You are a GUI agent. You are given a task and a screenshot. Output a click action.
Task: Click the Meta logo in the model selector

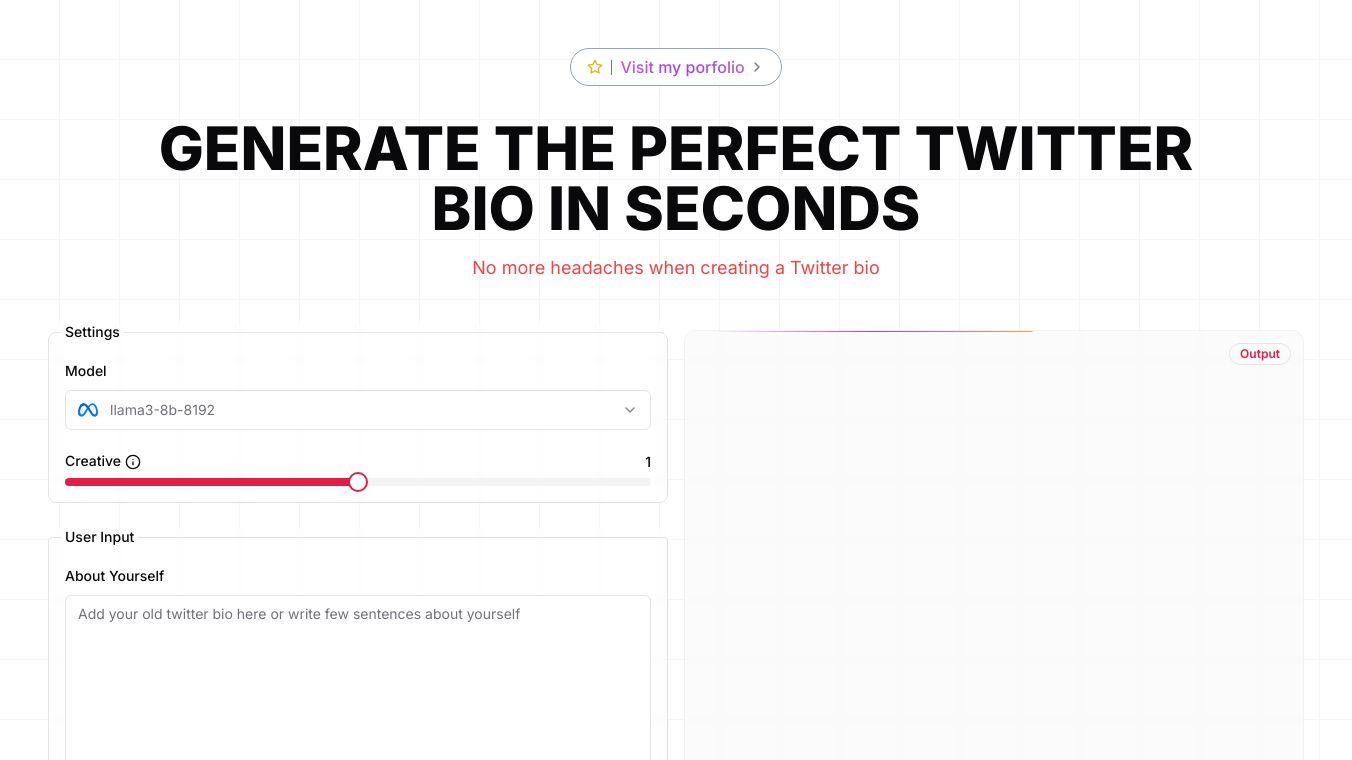pyautogui.click(x=88, y=410)
